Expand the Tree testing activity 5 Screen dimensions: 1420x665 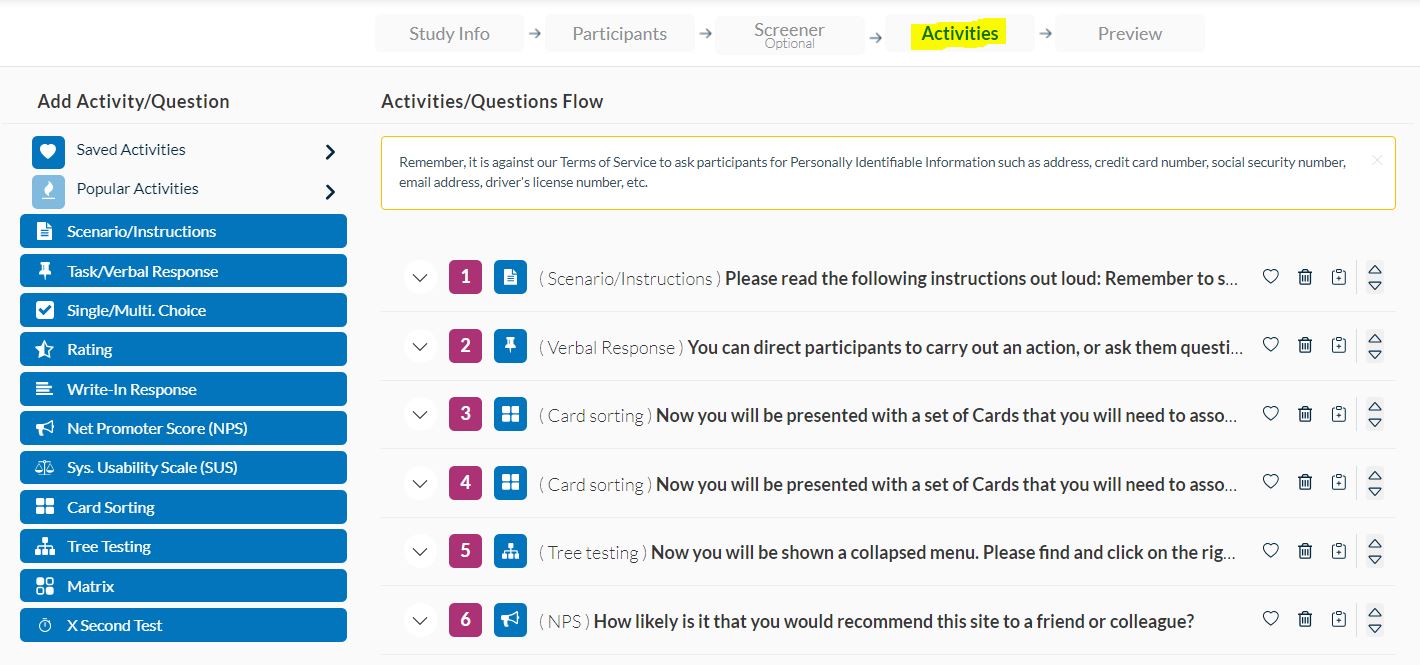coord(421,552)
